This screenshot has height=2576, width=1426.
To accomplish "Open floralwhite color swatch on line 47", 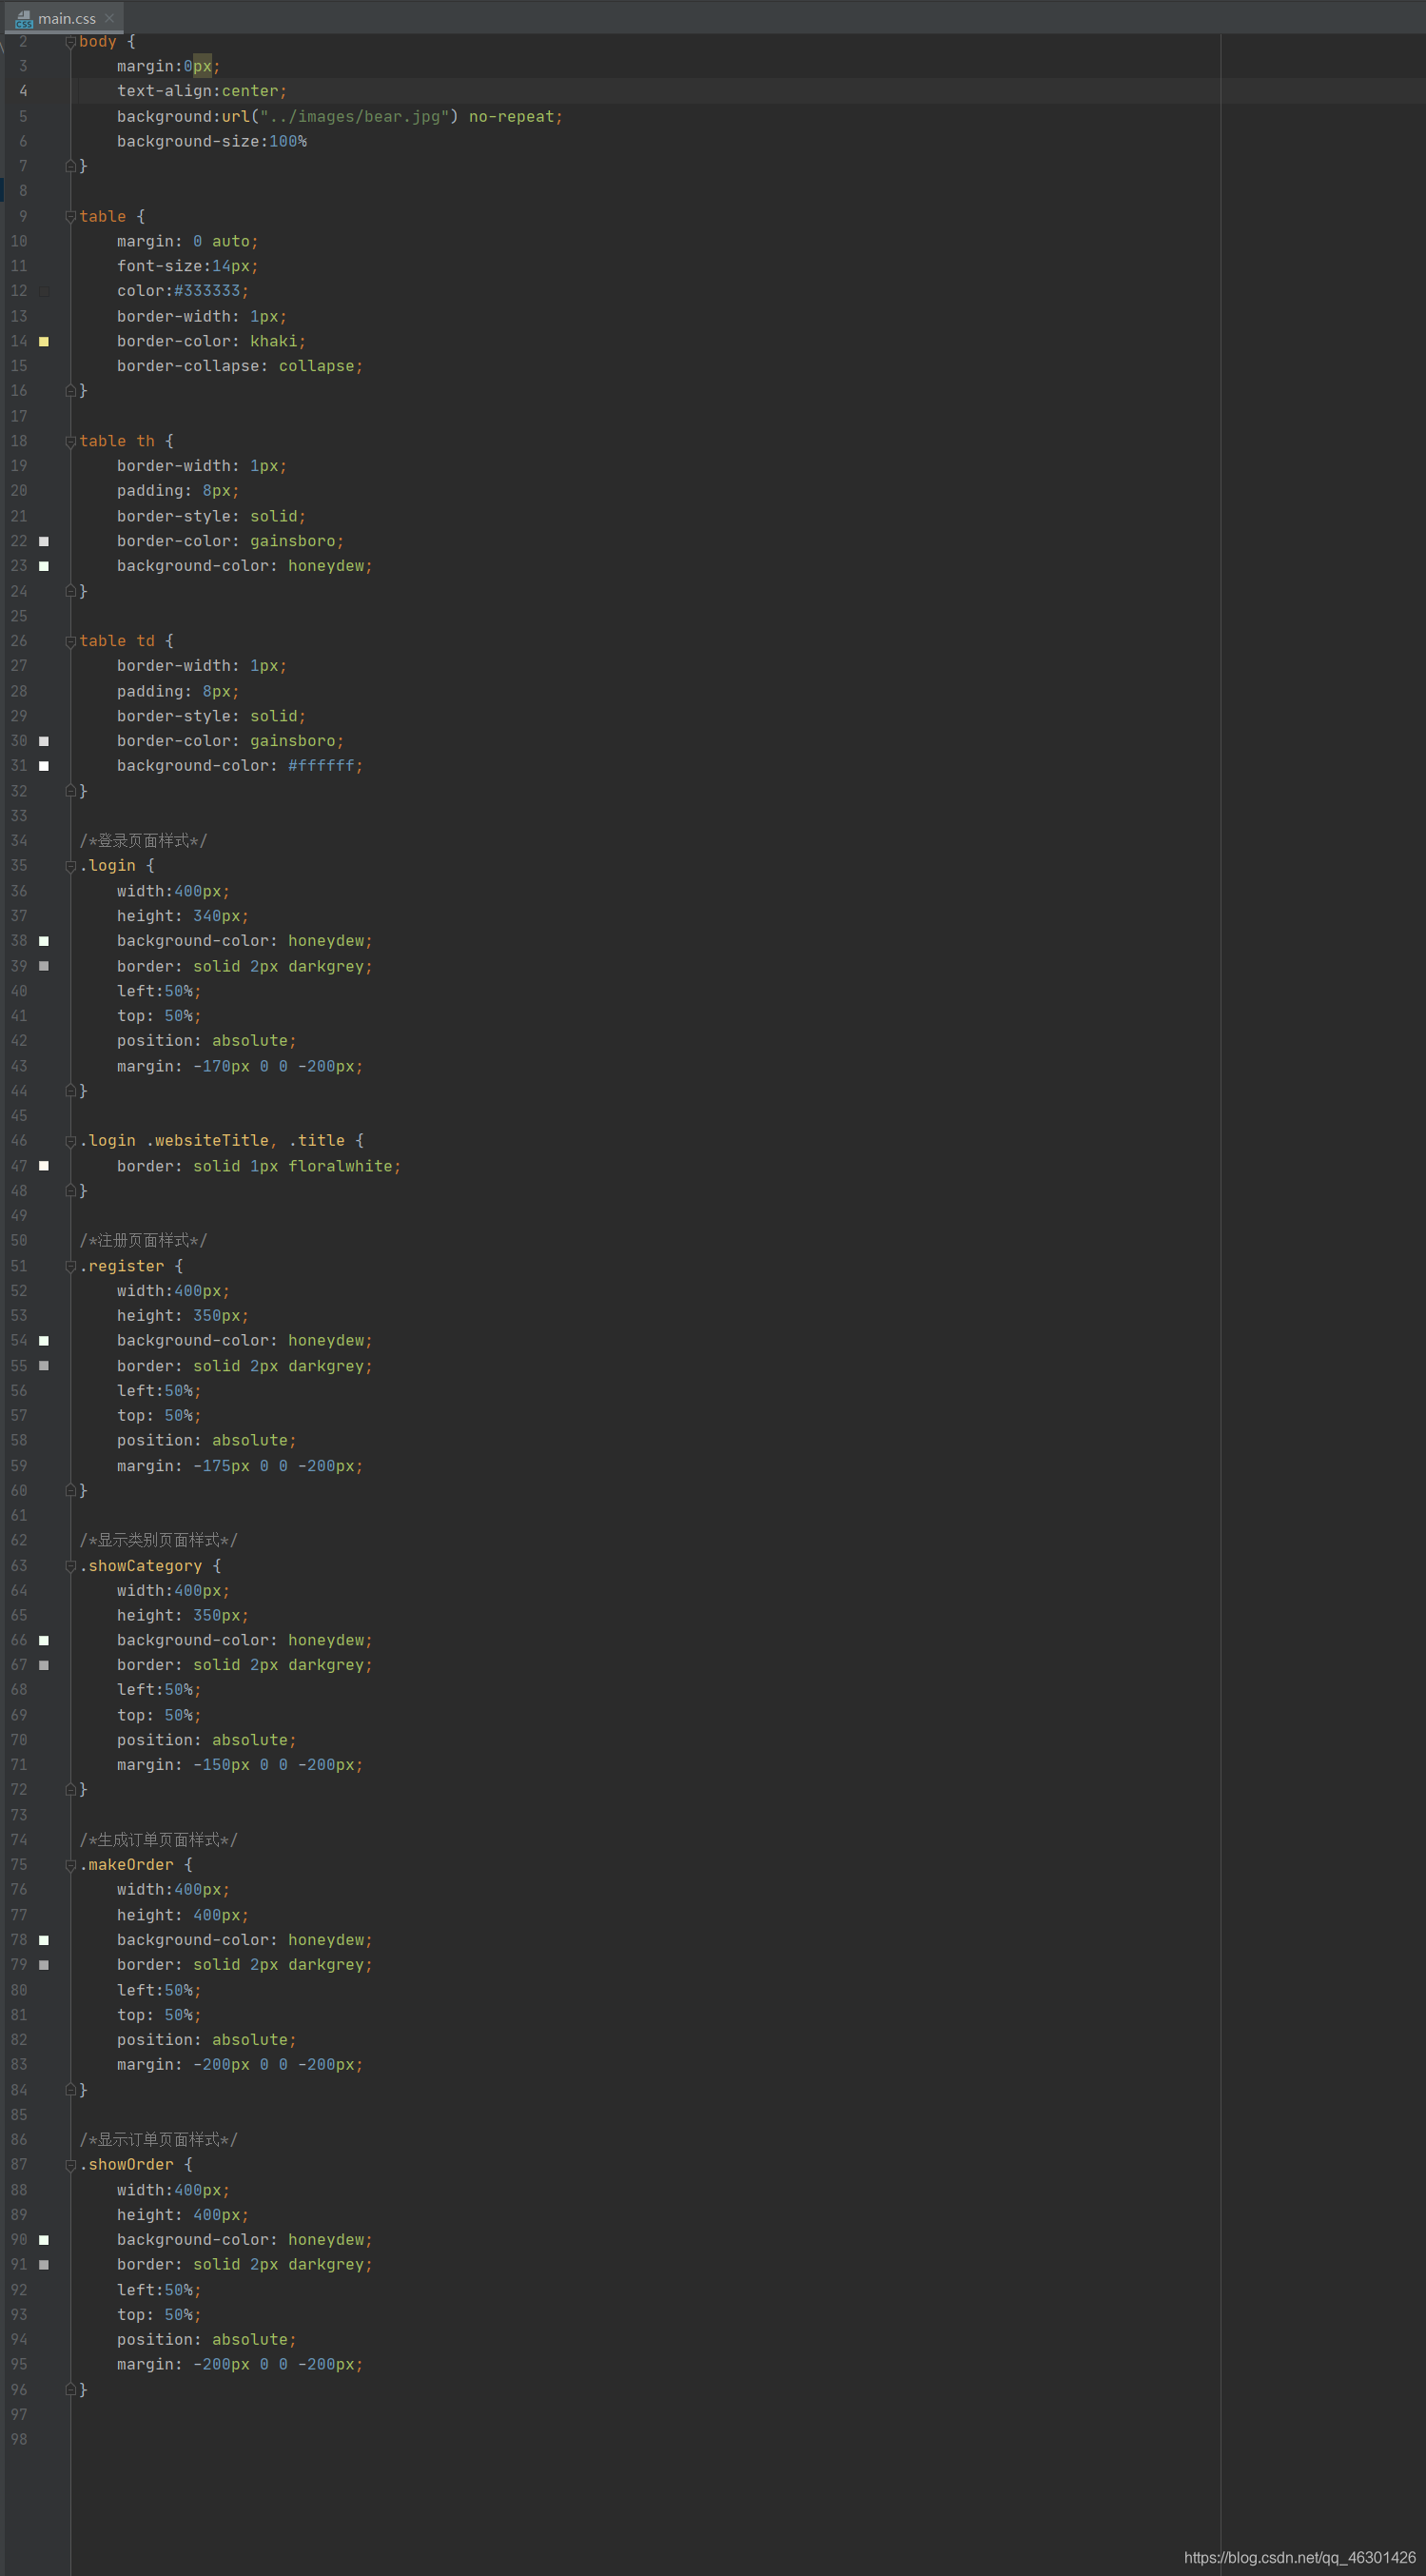I will 44,1166.
